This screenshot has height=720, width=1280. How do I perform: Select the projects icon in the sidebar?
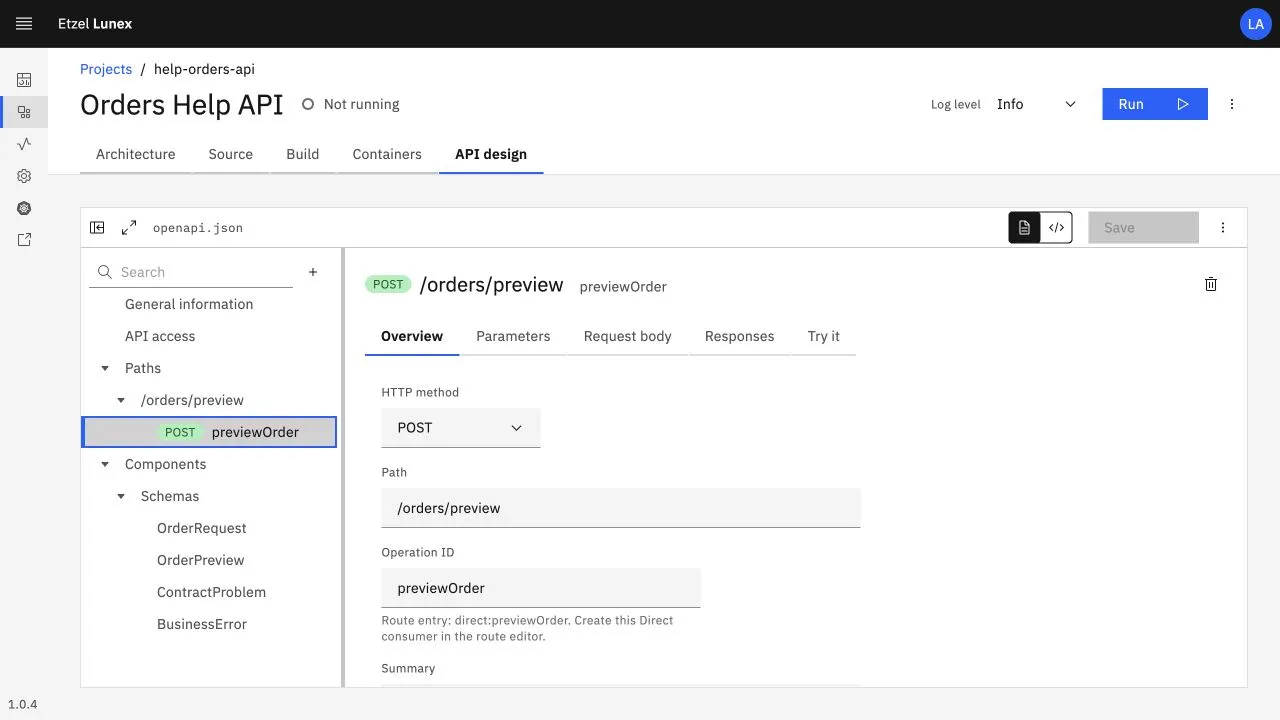[x=24, y=112]
